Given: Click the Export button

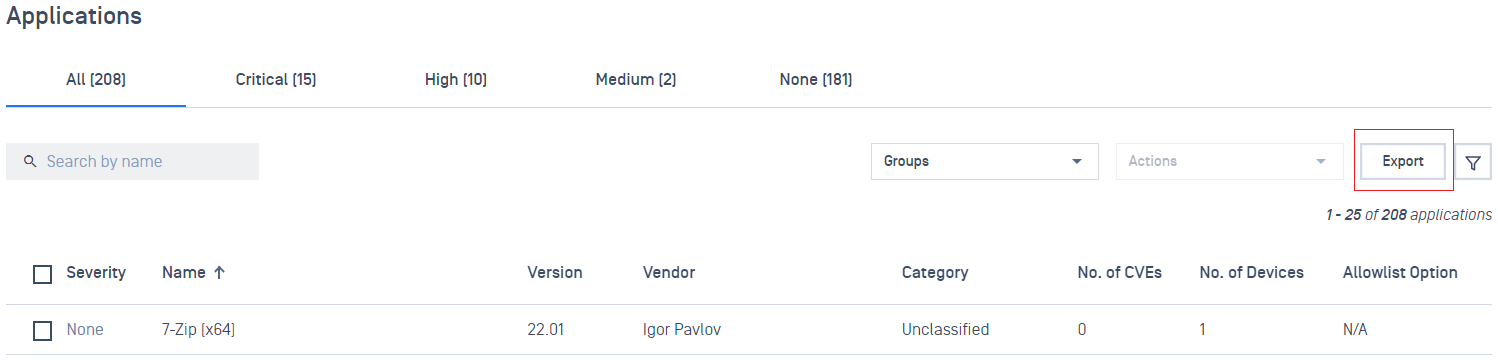Looking at the screenshot, I should pos(1403,161).
